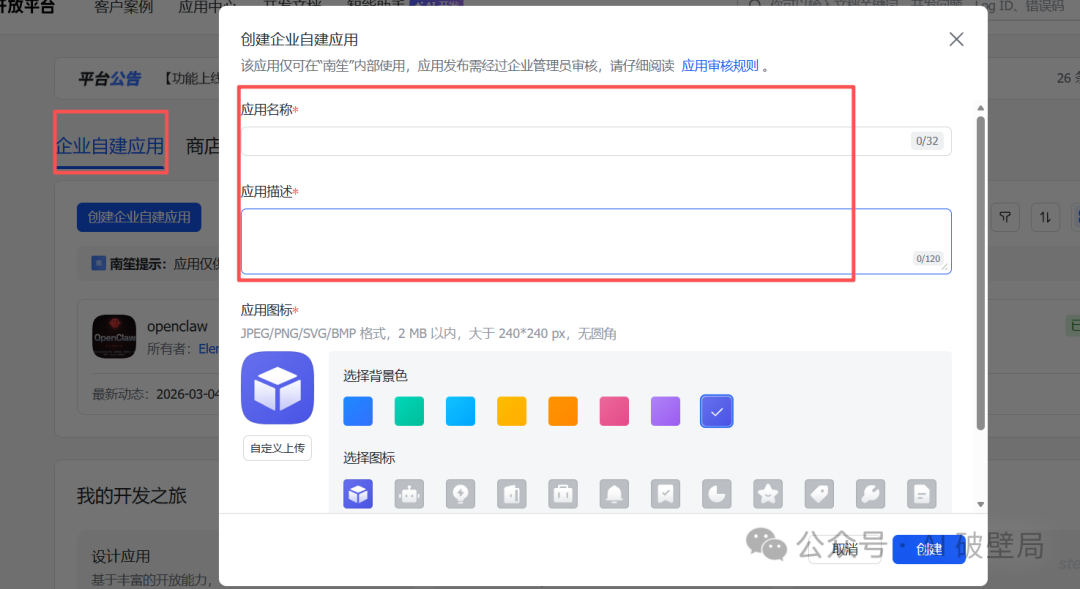The width and height of the screenshot is (1080, 589).
Task: Click the dialog scrollbar thumb
Action: coord(980,273)
